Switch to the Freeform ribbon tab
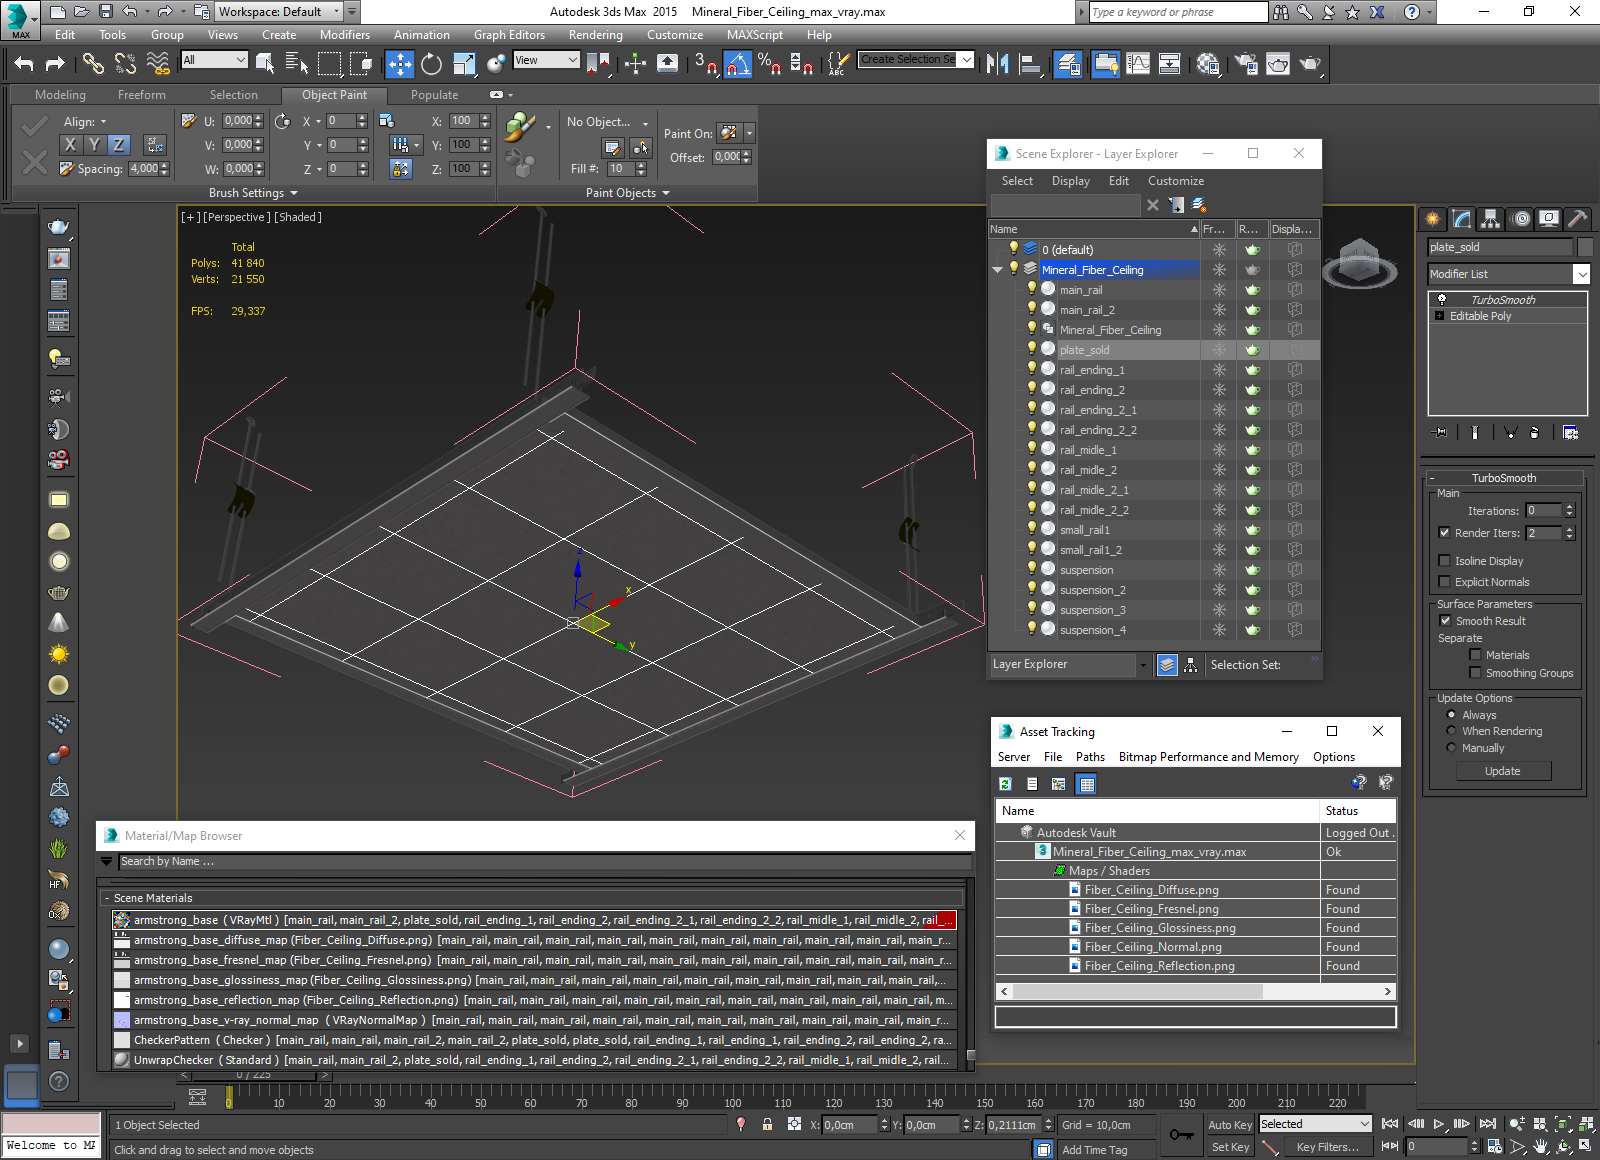The height and width of the screenshot is (1160, 1600). pos(142,95)
